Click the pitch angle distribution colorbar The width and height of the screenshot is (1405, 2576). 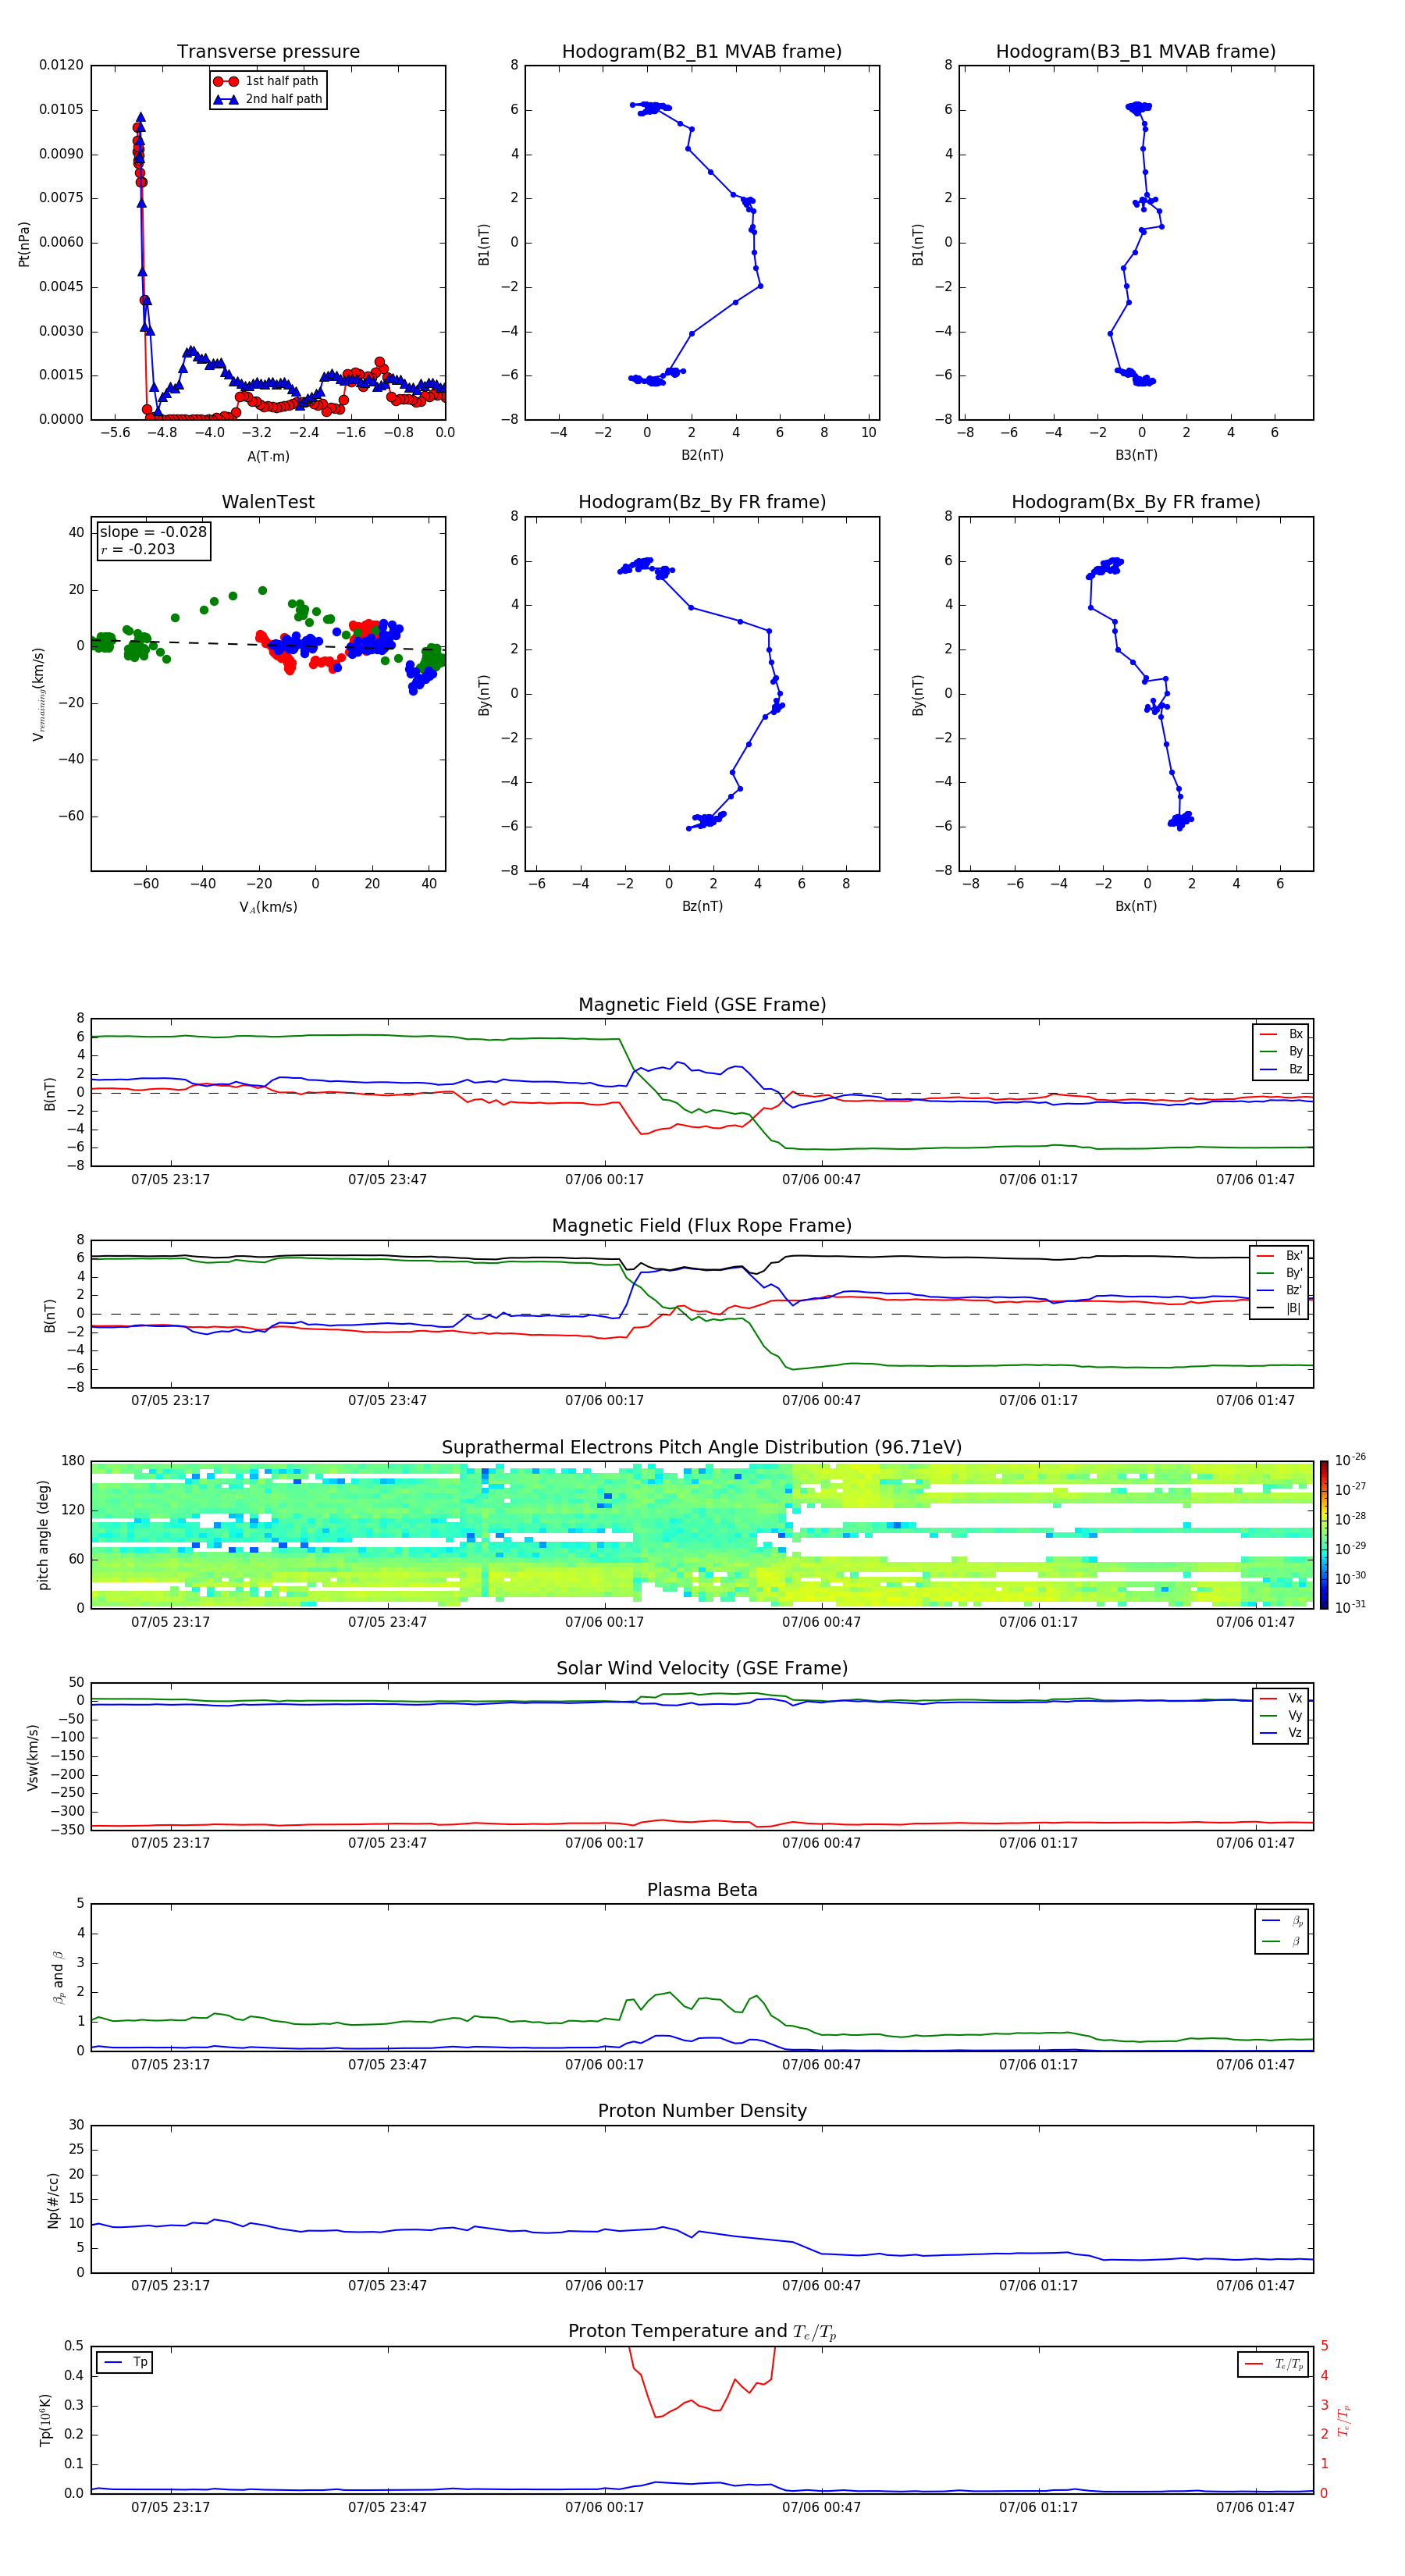pyautogui.click(x=1324, y=1535)
